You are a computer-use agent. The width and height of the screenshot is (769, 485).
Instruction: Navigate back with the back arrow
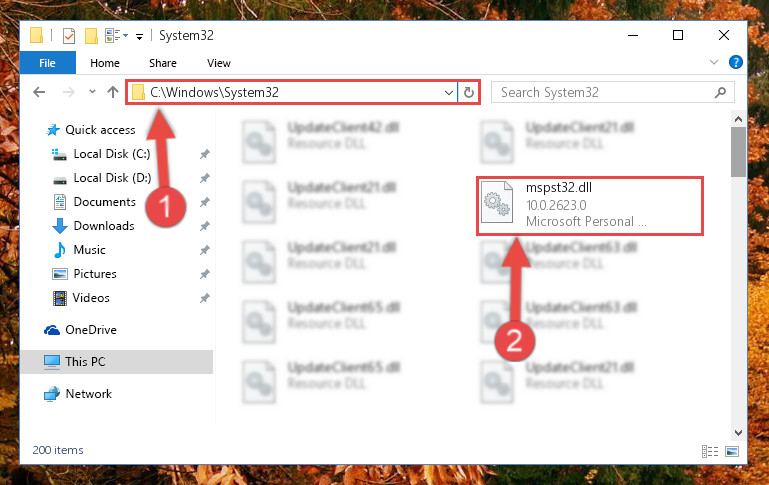click(x=39, y=92)
